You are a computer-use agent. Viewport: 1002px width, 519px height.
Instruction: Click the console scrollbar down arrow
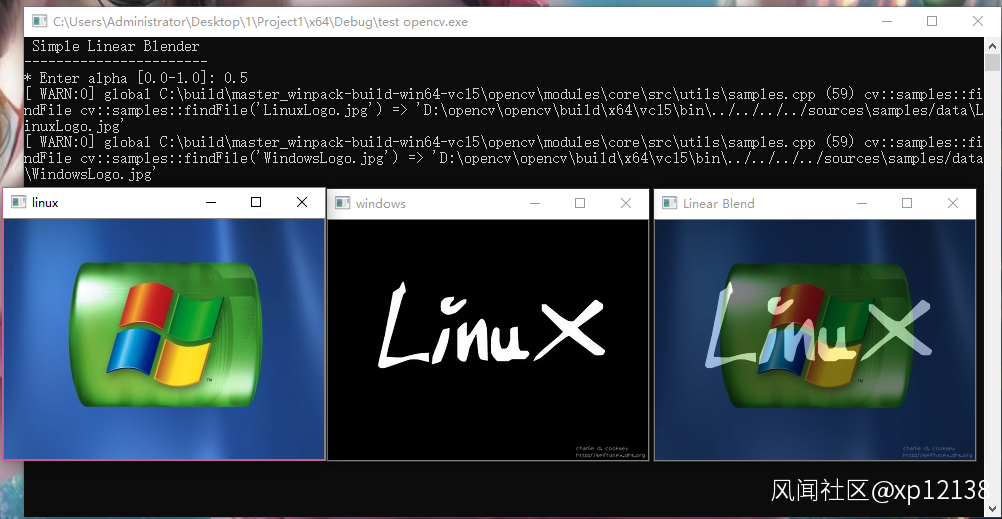point(992,509)
